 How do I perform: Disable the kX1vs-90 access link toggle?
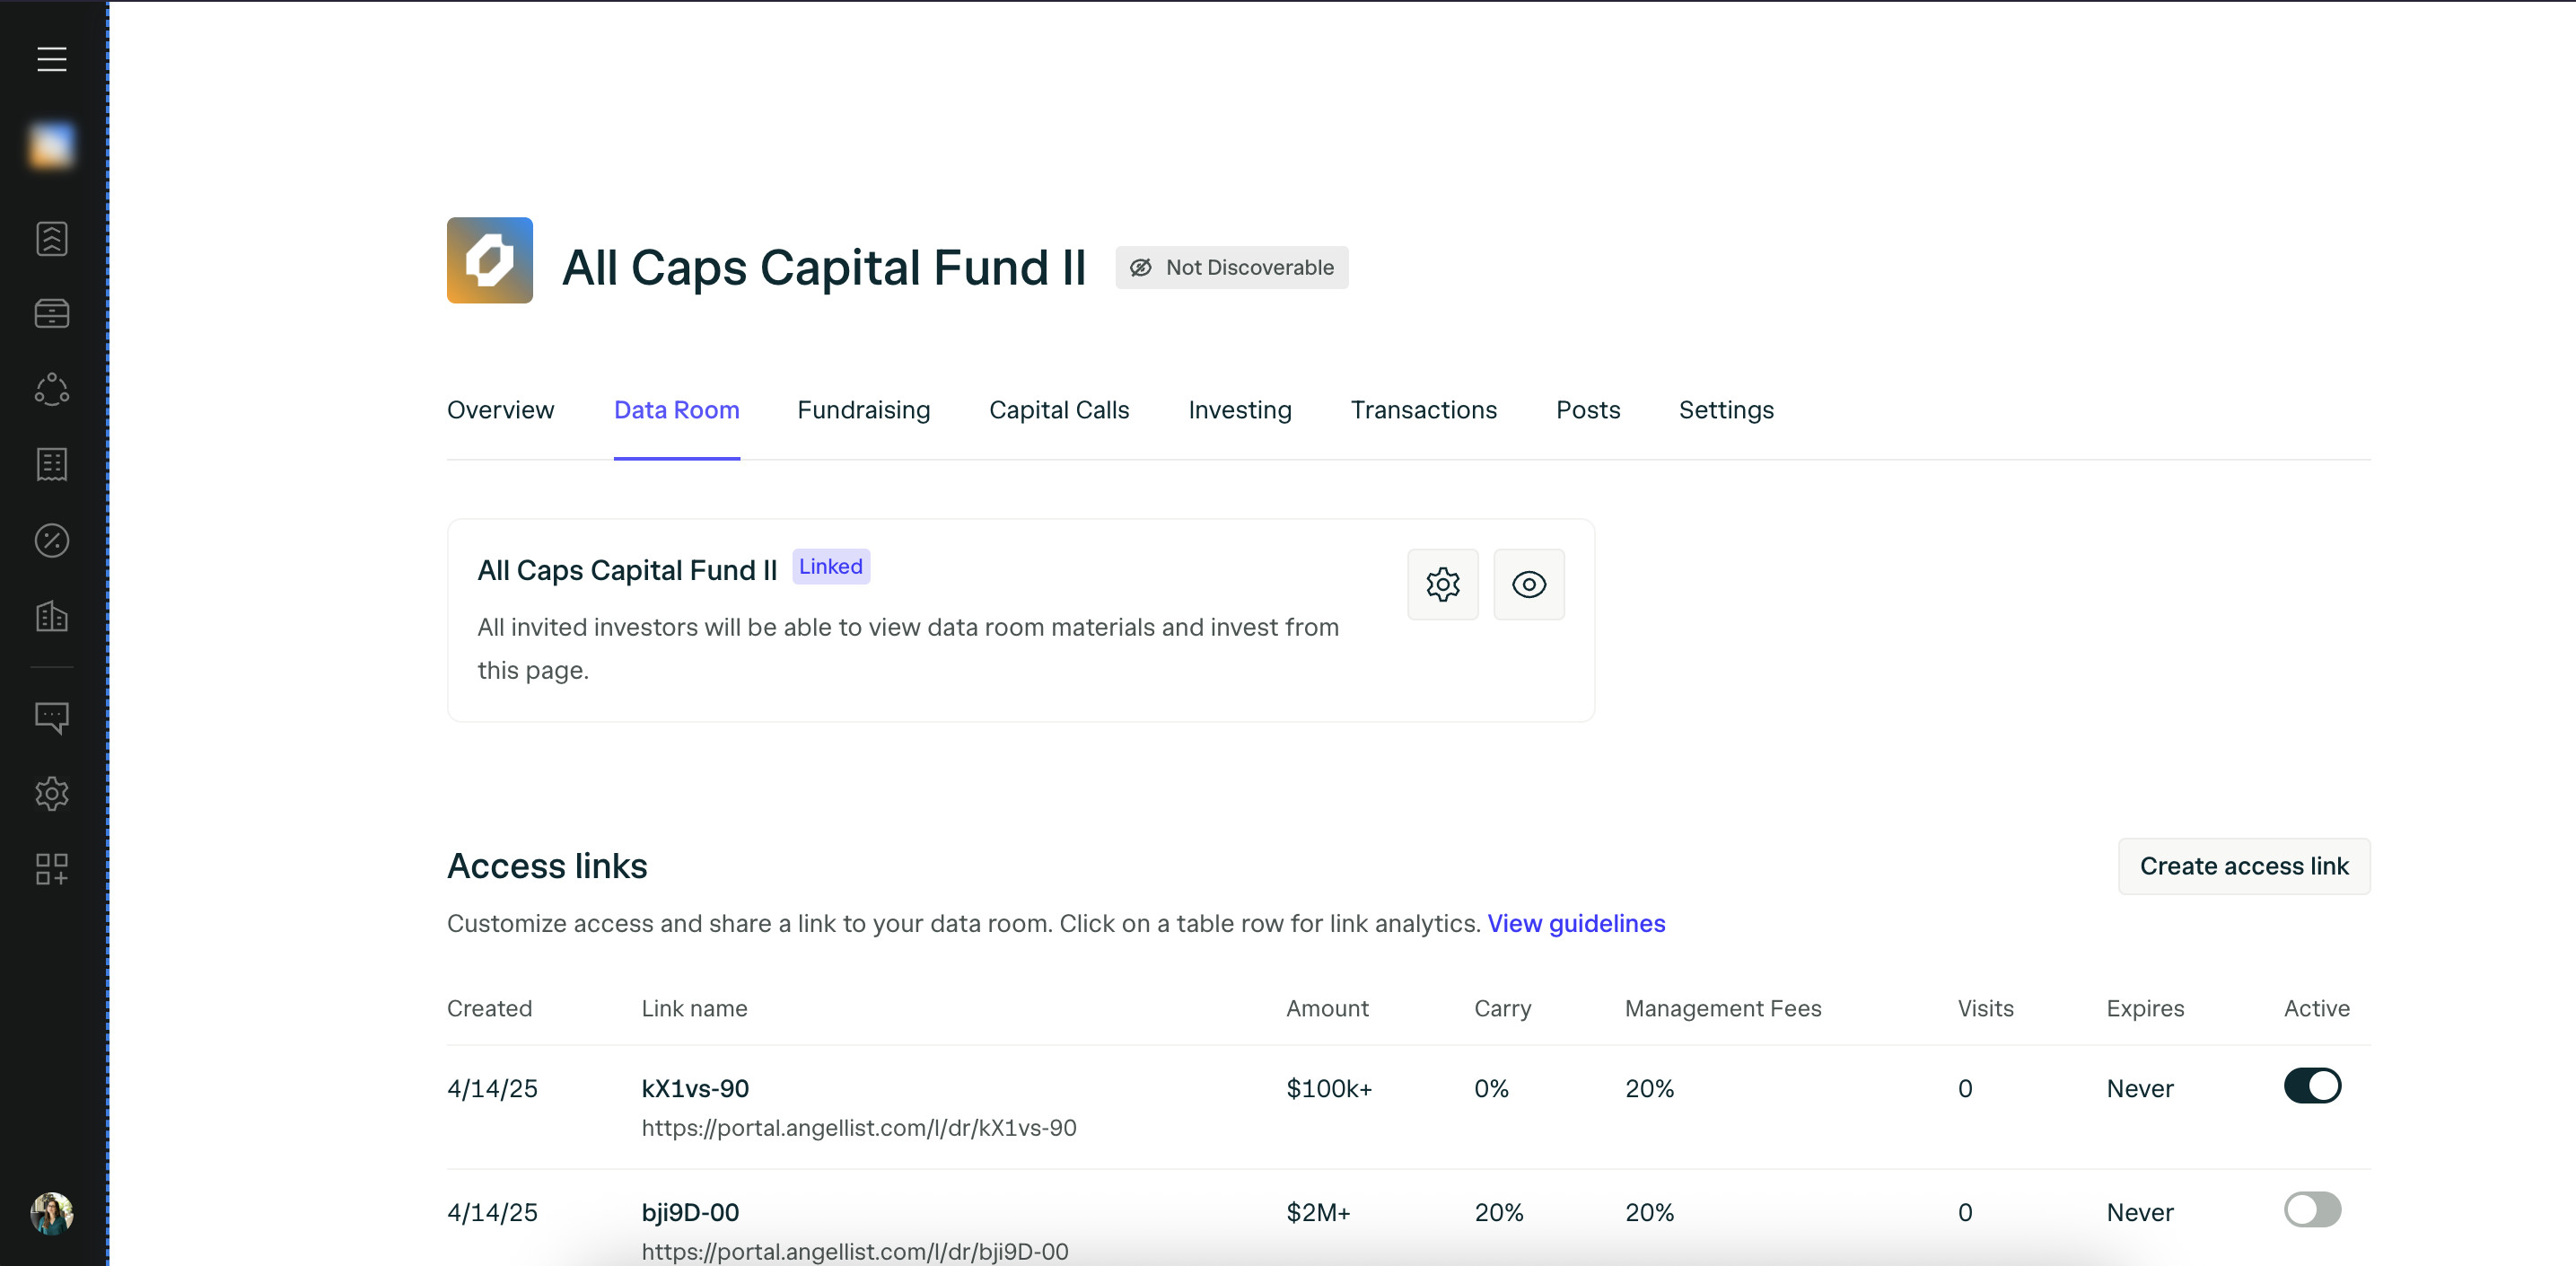tap(2311, 1086)
